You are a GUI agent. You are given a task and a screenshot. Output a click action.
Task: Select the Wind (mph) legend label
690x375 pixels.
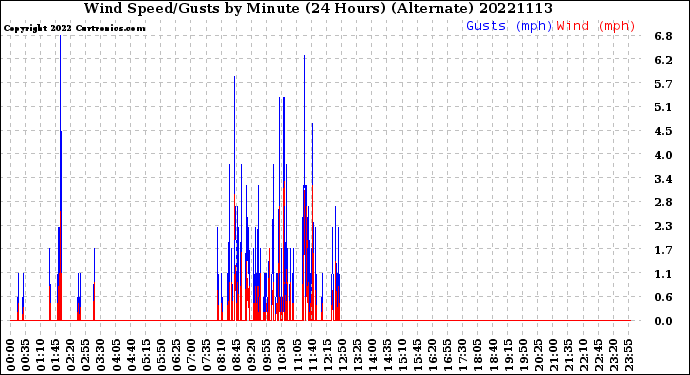(596, 26)
